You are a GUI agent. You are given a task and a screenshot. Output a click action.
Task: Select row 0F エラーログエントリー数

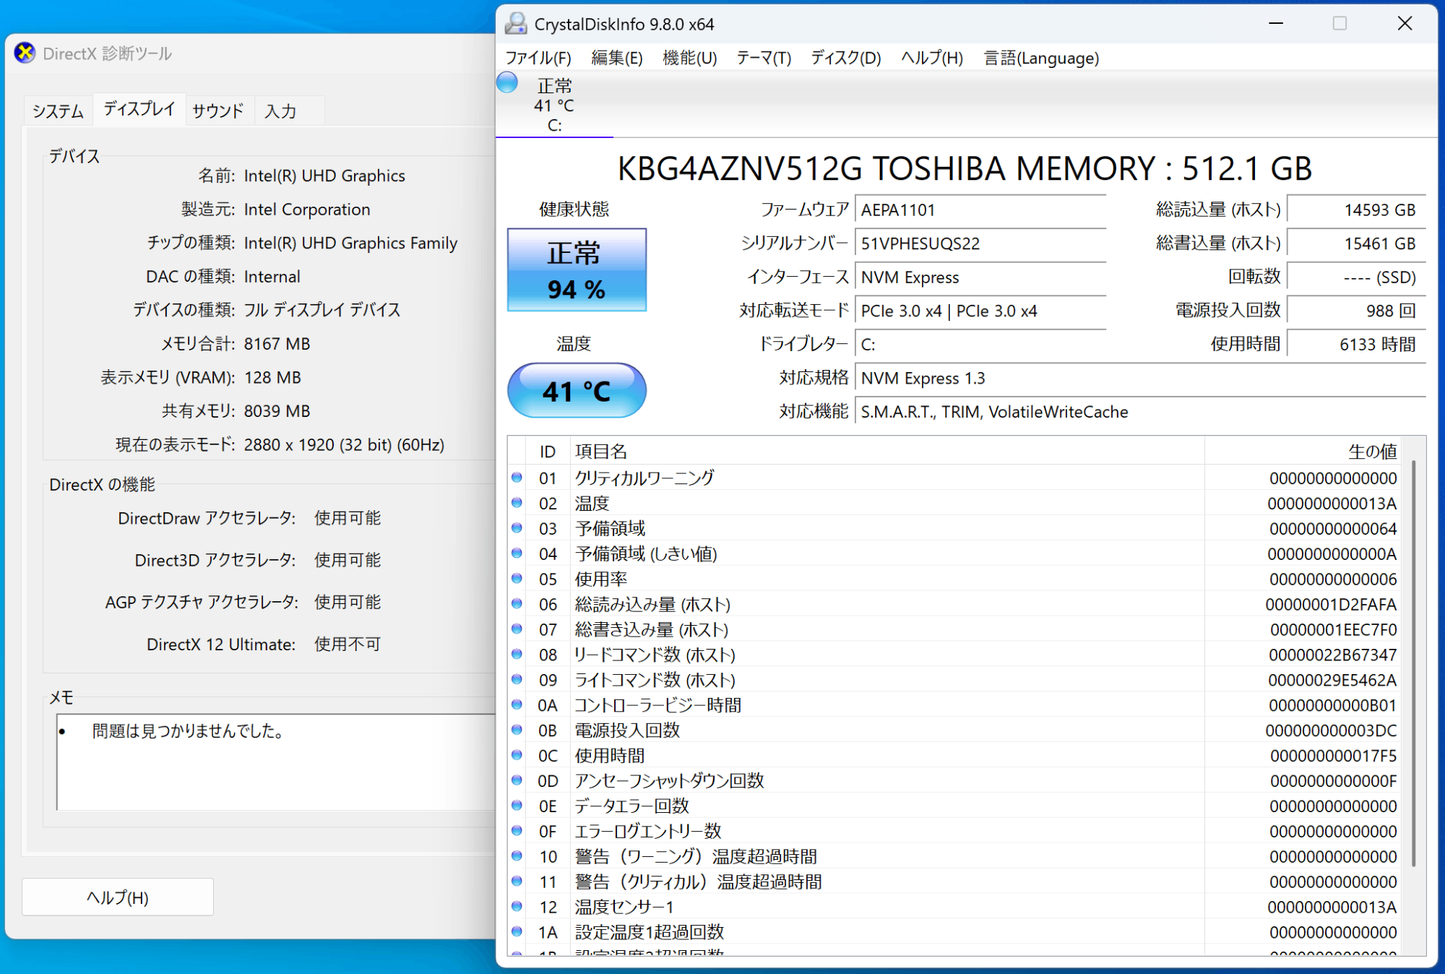[x=956, y=830]
